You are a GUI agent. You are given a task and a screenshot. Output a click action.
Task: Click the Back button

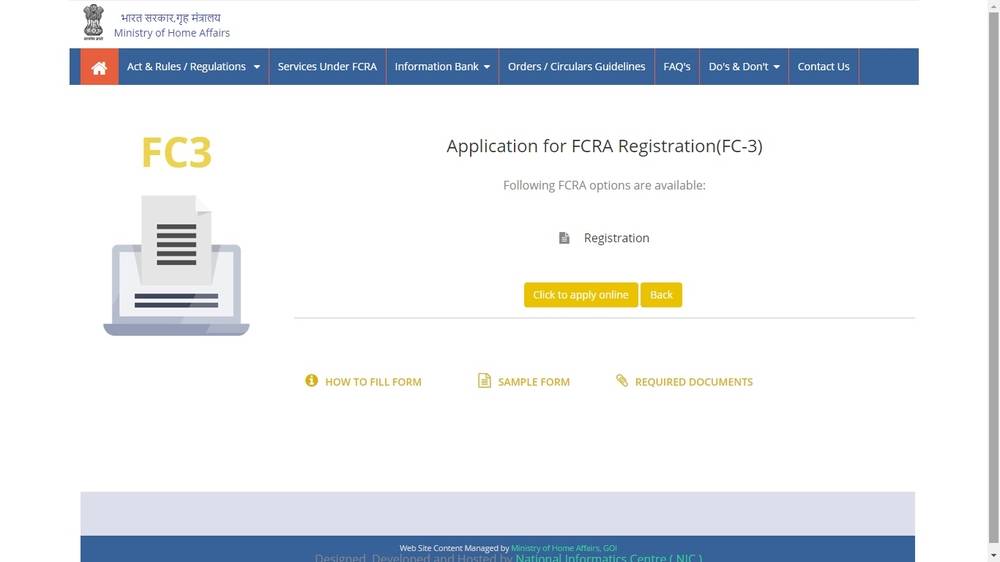(x=661, y=295)
